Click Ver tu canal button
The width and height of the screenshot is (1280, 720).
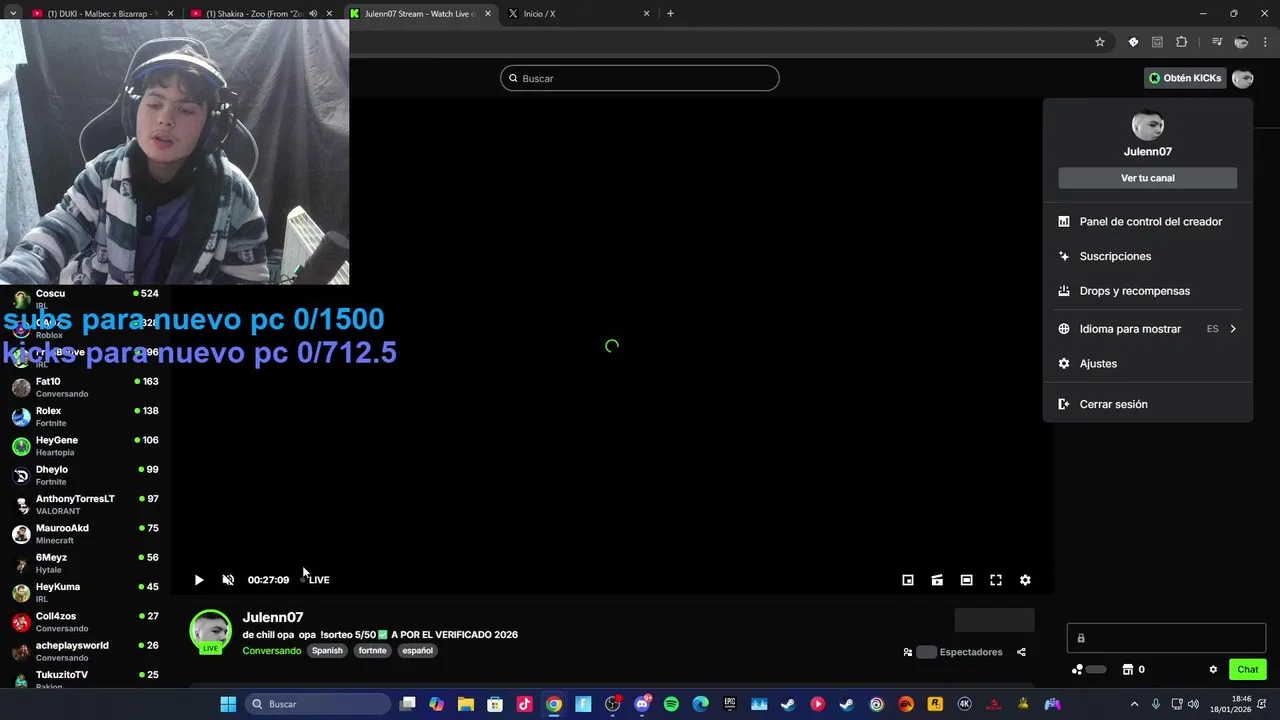click(x=1148, y=178)
